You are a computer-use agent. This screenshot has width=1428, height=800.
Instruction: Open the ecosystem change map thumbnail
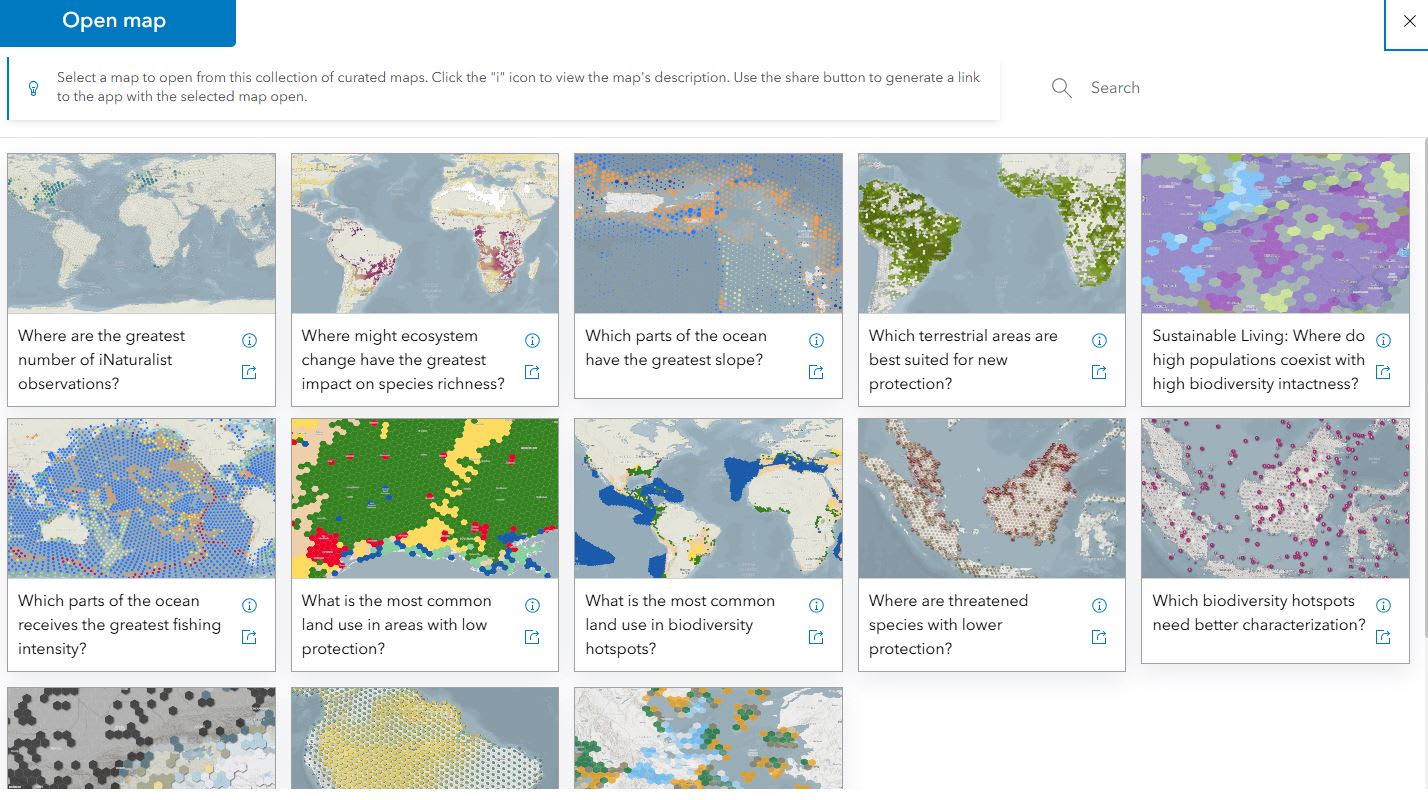click(x=425, y=233)
